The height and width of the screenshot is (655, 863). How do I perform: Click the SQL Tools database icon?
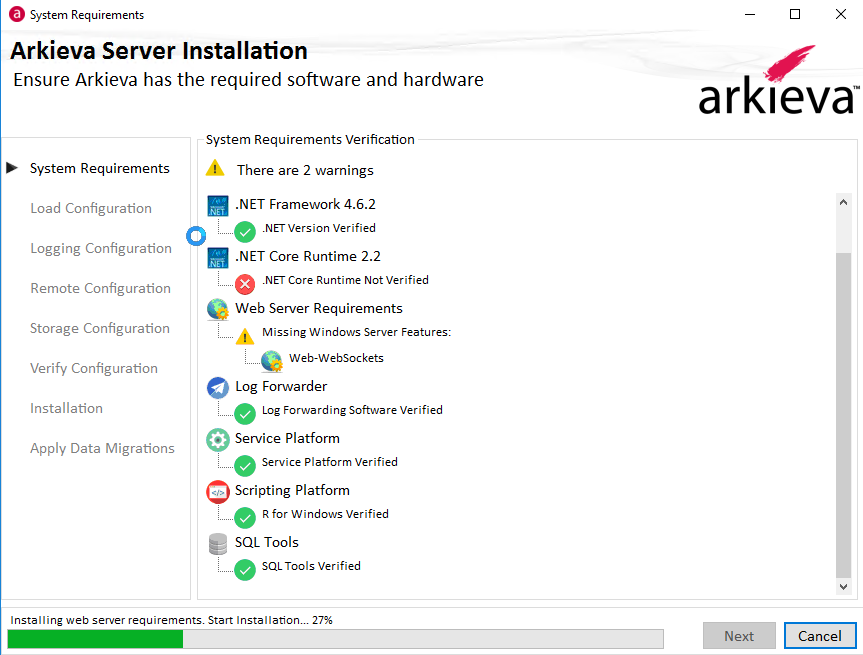218,544
